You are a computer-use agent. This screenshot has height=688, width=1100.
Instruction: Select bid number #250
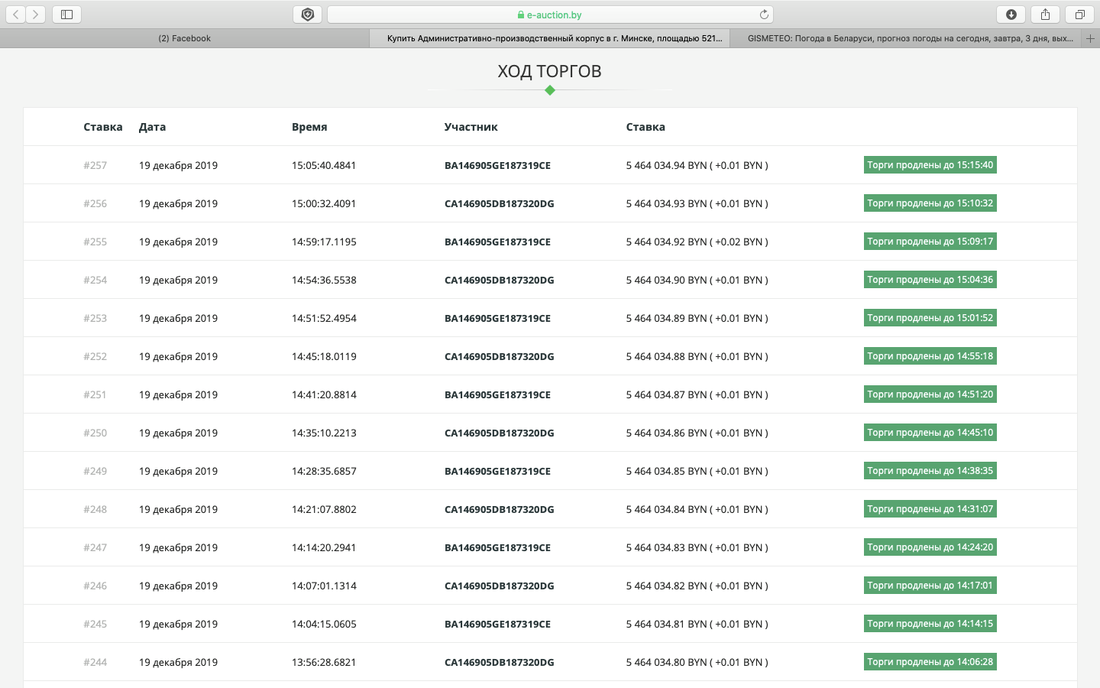click(x=95, y=433)
